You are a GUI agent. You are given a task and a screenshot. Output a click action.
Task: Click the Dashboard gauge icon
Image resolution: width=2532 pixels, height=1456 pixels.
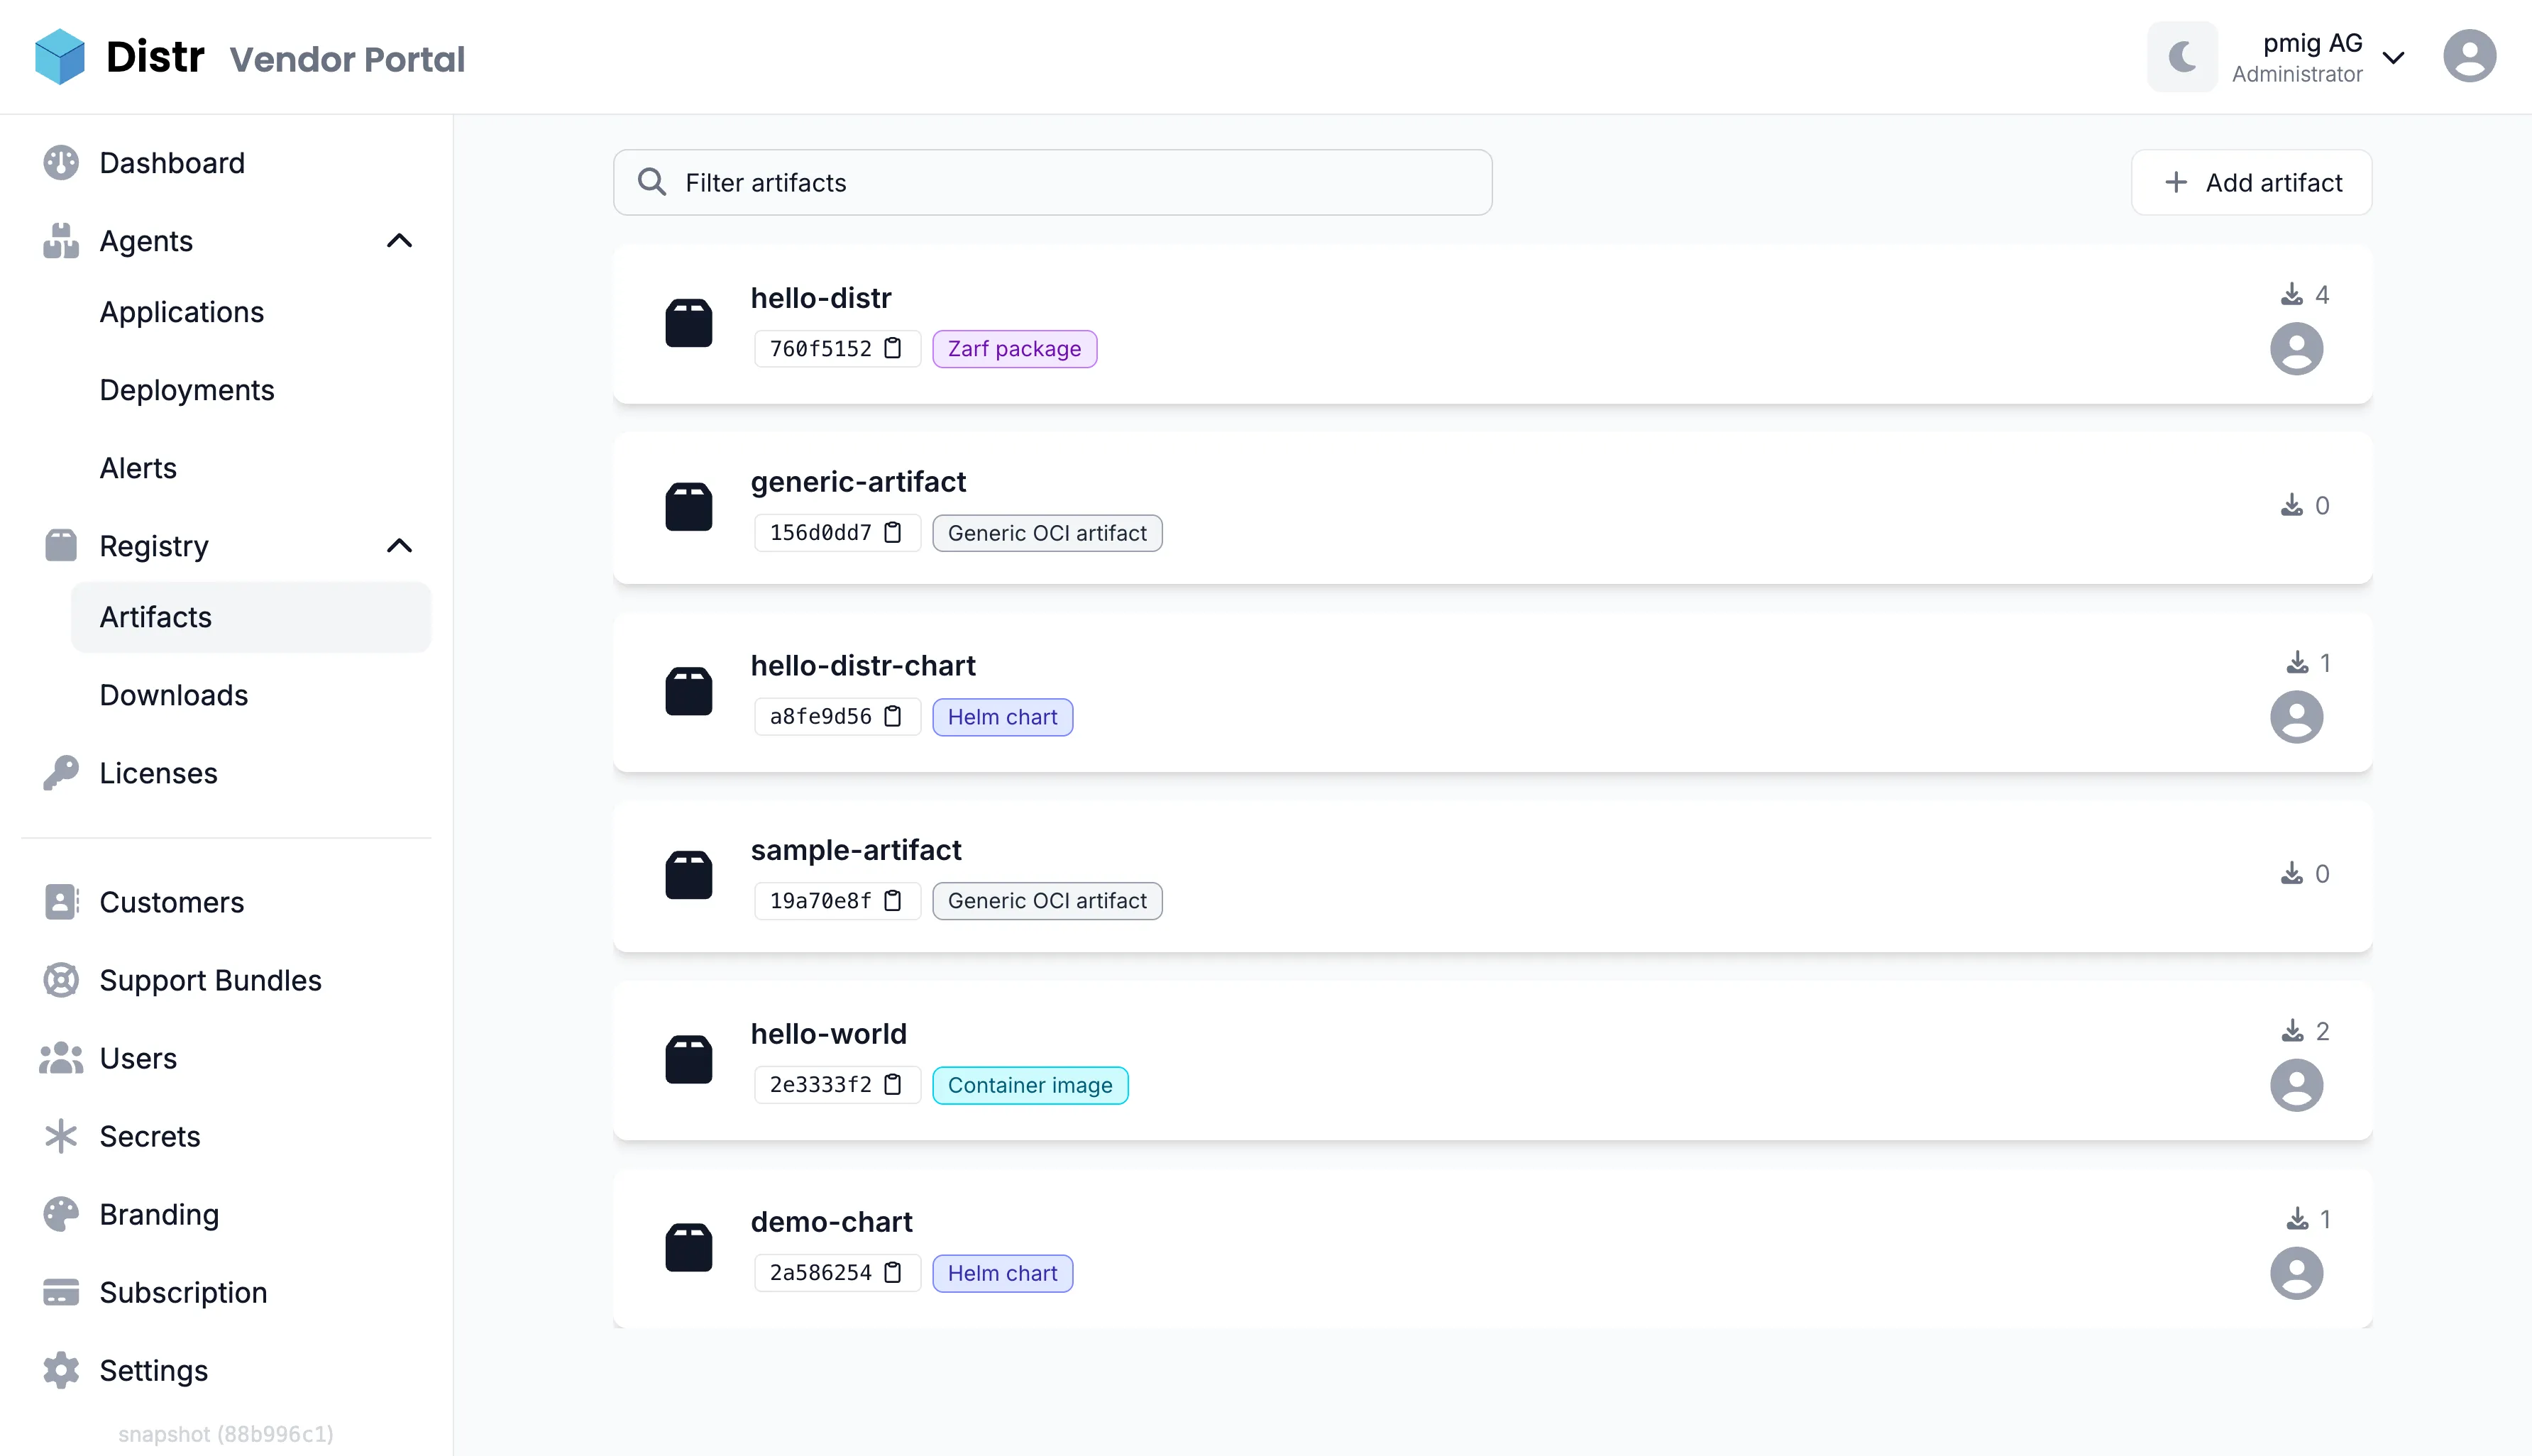(61, 163)
